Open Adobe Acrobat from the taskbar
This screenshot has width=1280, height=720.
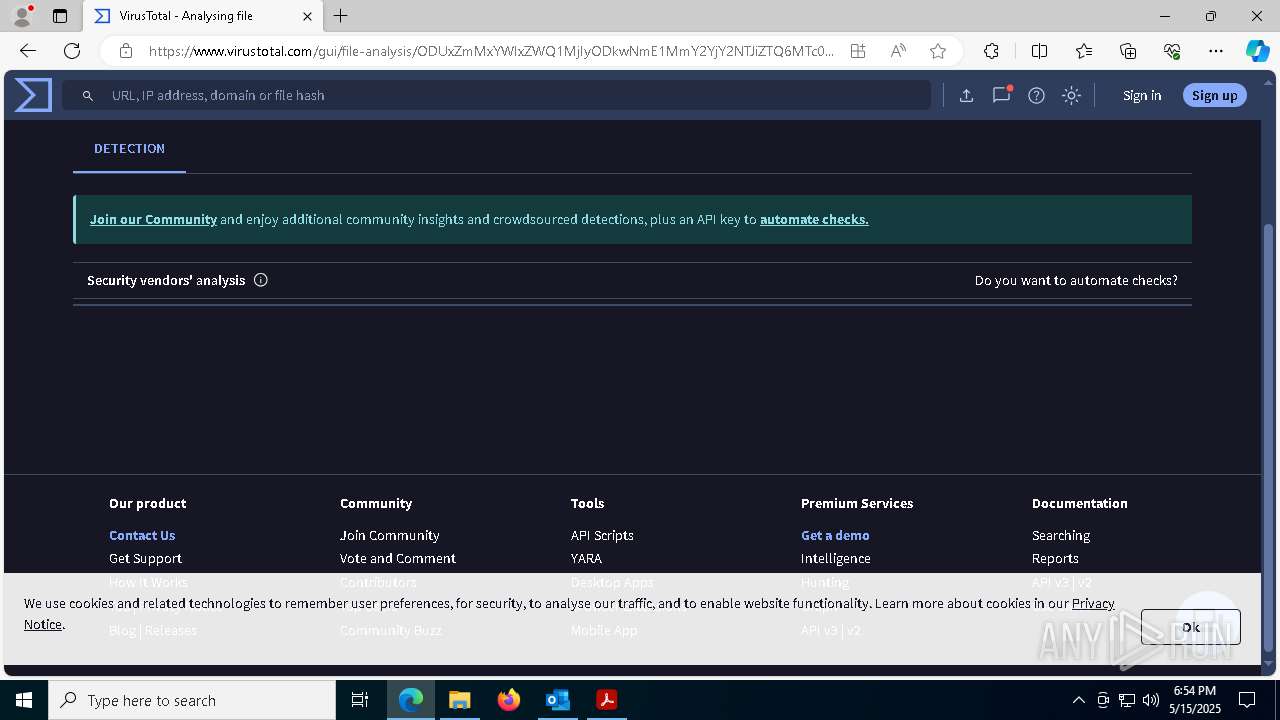click(x=606, y=700)
